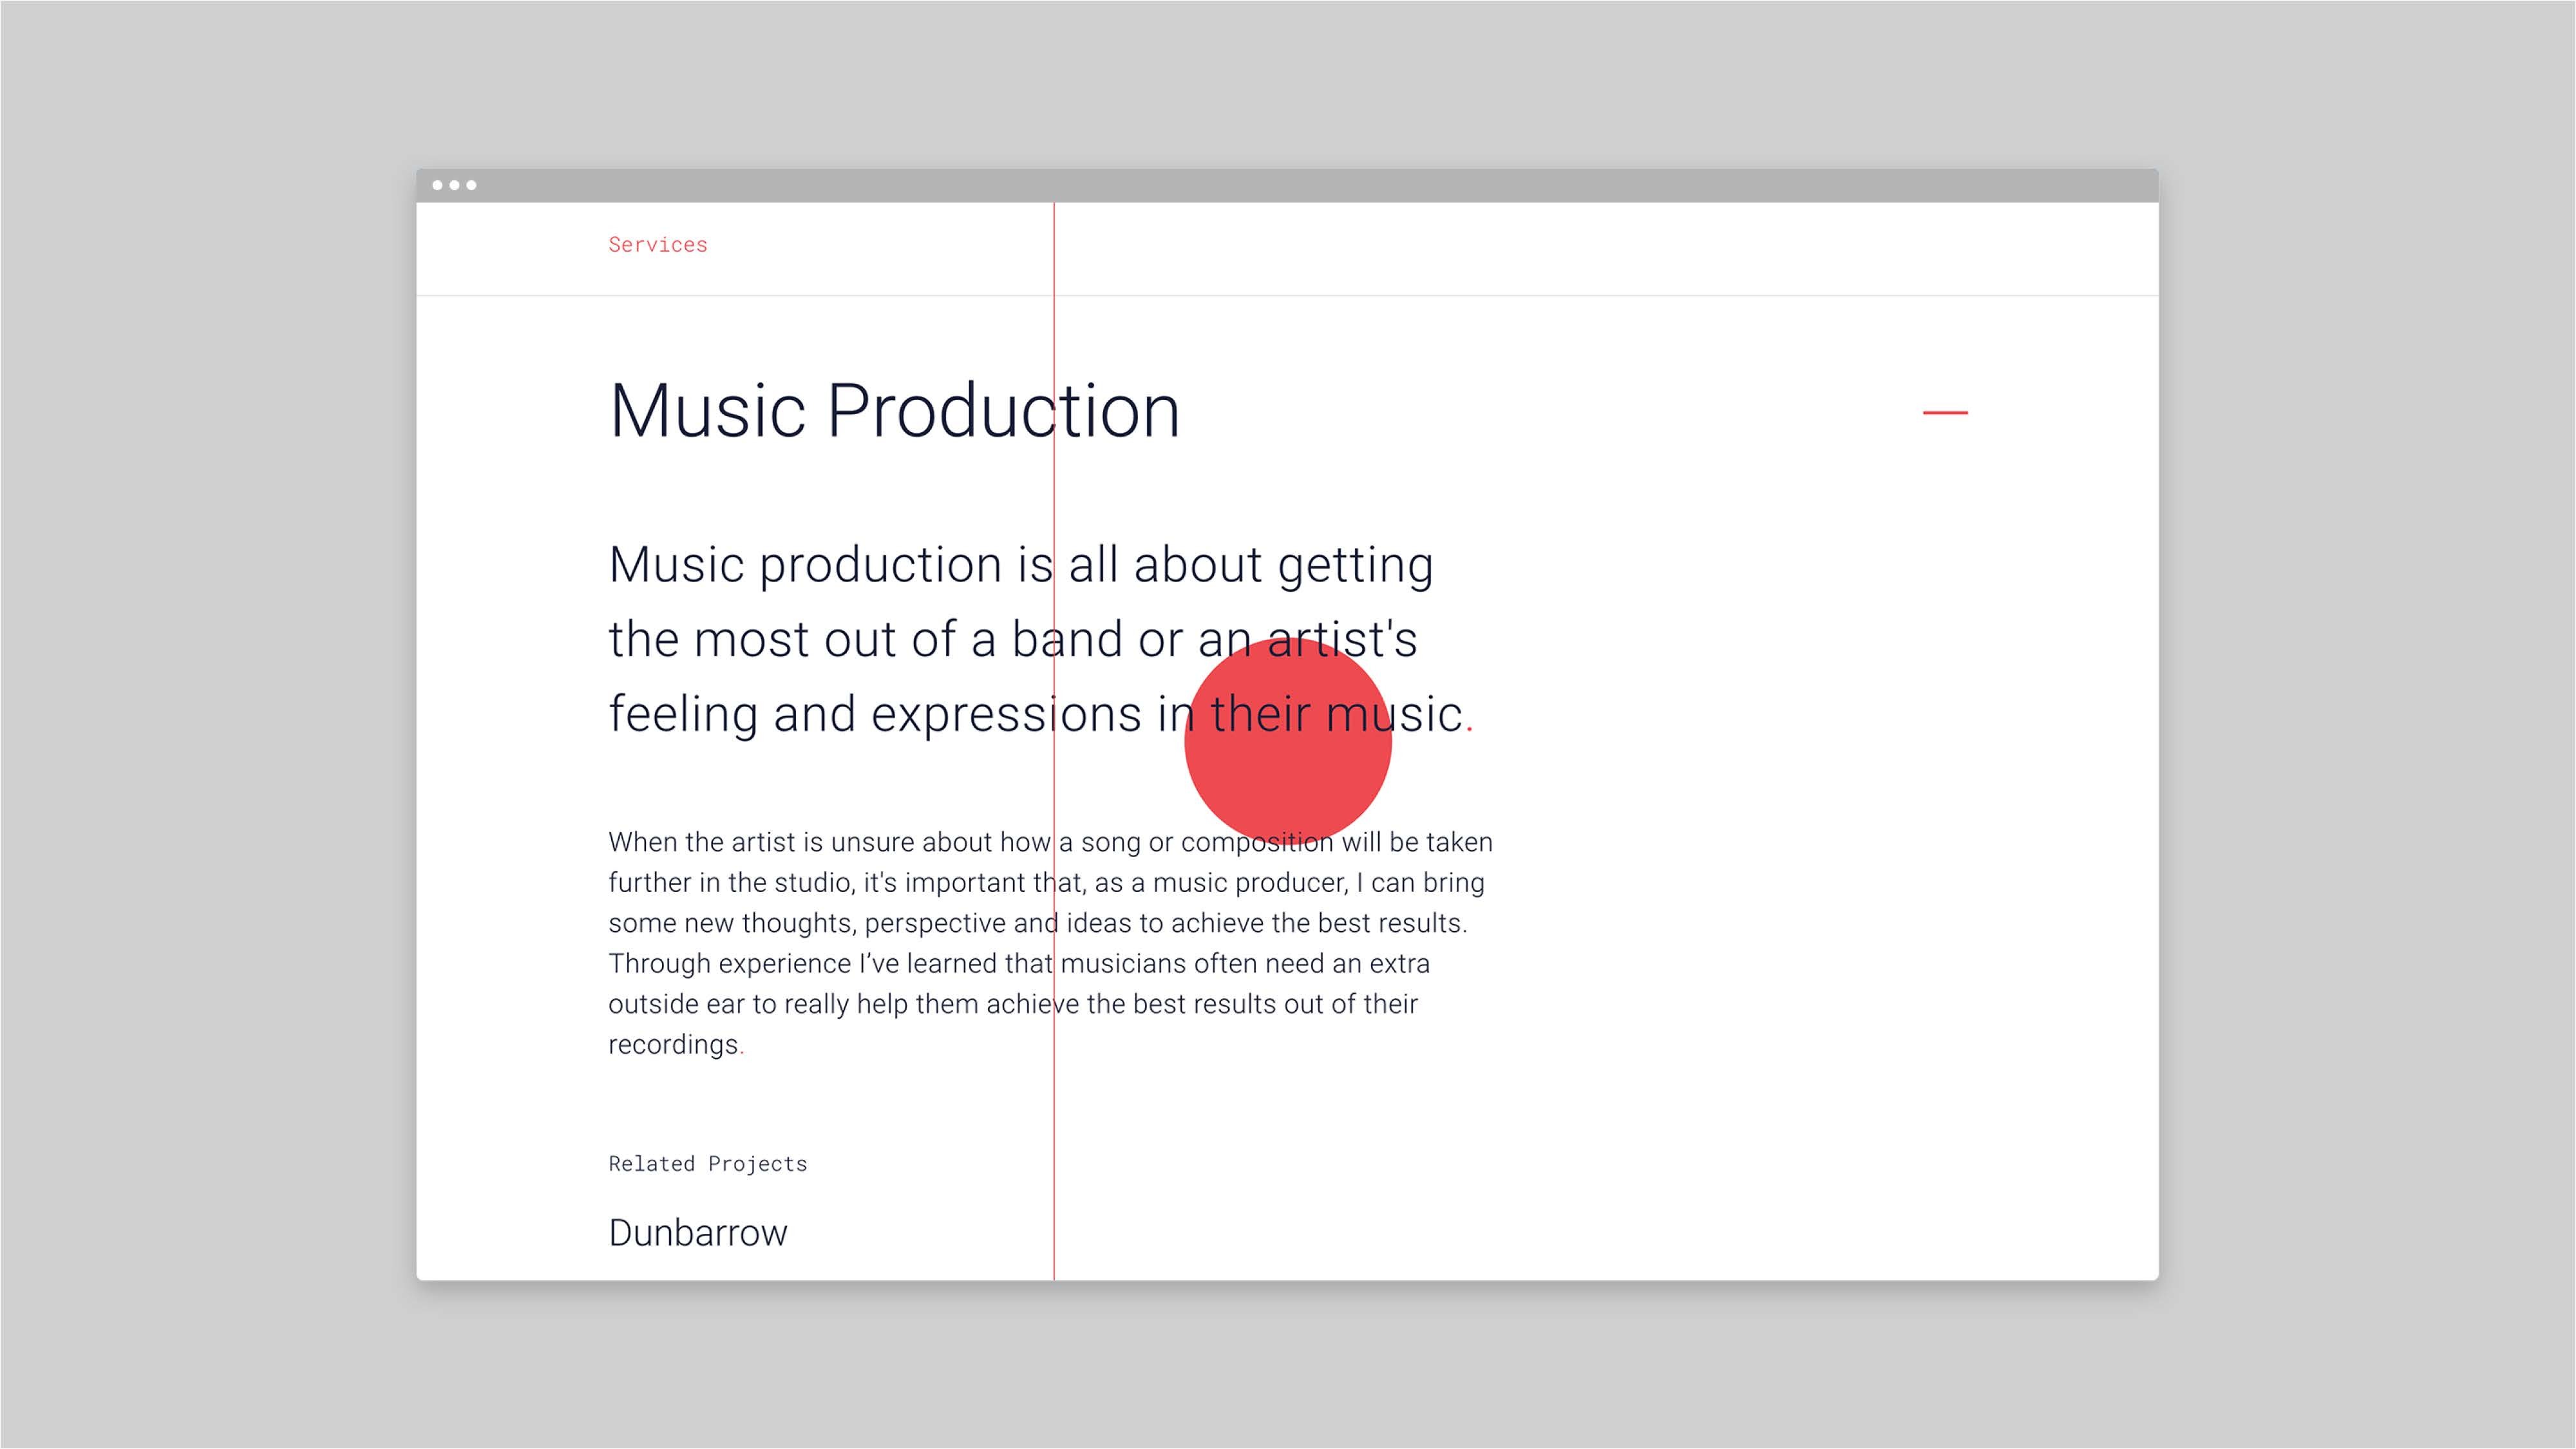Click the line "Through experience I've learned that musicians"
Screen dimensions: 2576x1449
point(1019,963)
